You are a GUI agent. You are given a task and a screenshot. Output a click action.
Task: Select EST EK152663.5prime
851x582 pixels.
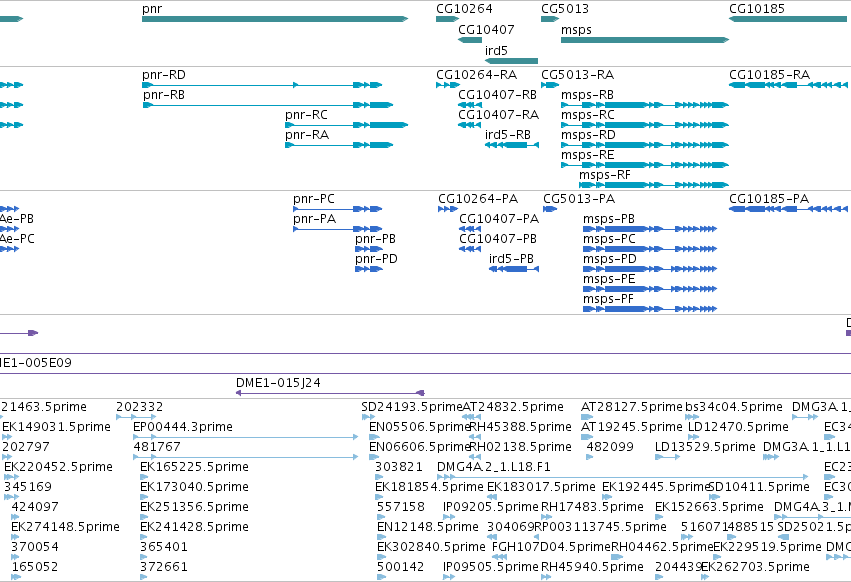pyautogui.click(x=660, y=517)
